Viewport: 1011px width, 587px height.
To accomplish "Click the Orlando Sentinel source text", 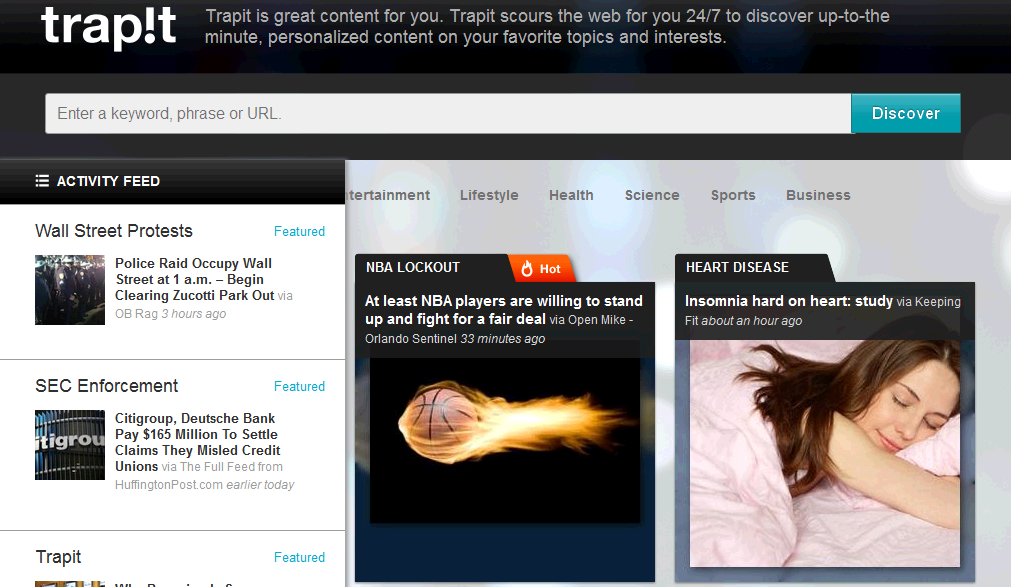I will coord(411,339).
